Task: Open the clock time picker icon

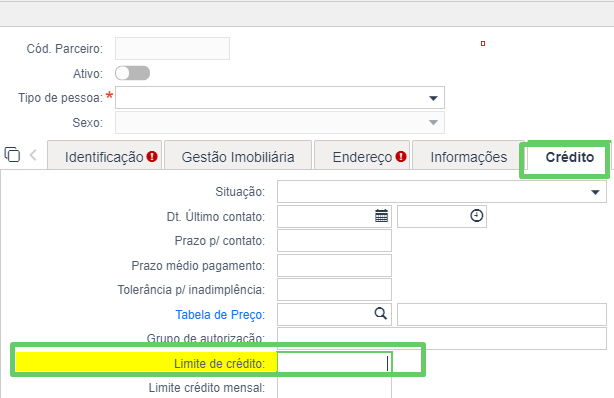Action: 477,216
